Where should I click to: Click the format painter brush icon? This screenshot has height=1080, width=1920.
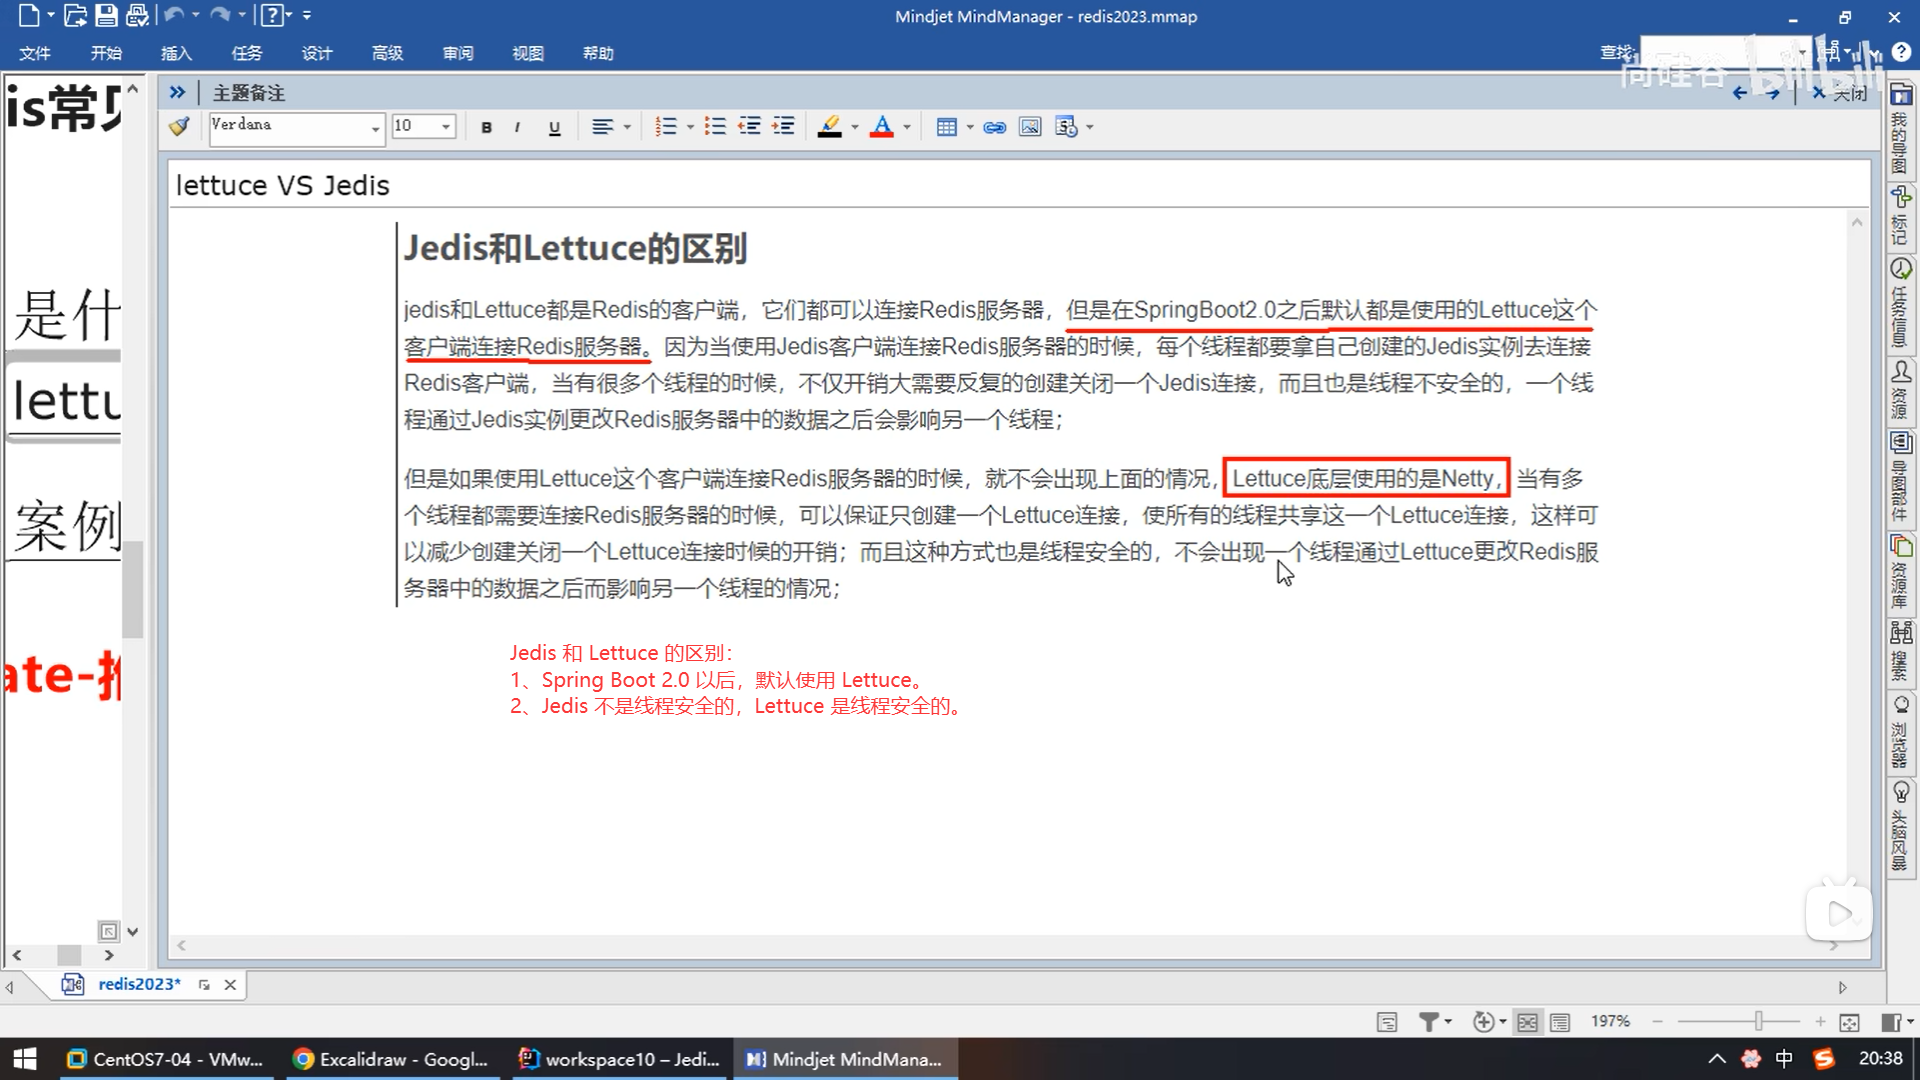click(x=179, y=127)
